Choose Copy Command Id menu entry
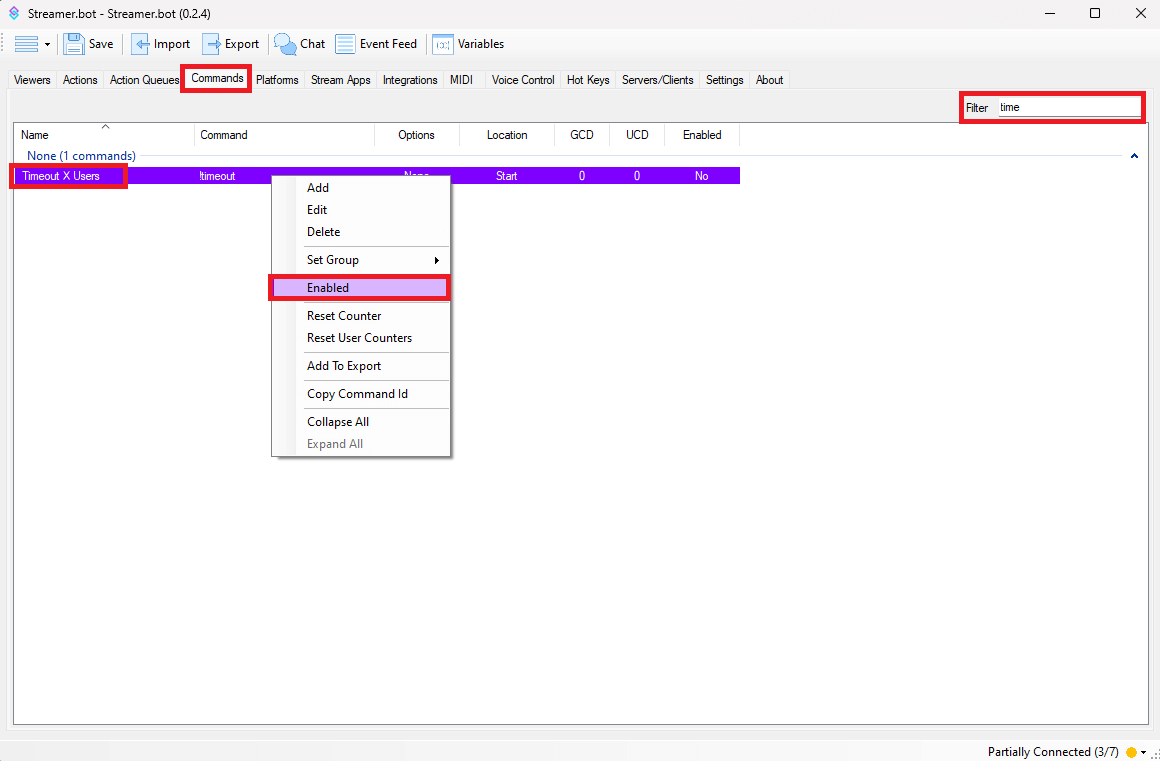 click(357, 394)
